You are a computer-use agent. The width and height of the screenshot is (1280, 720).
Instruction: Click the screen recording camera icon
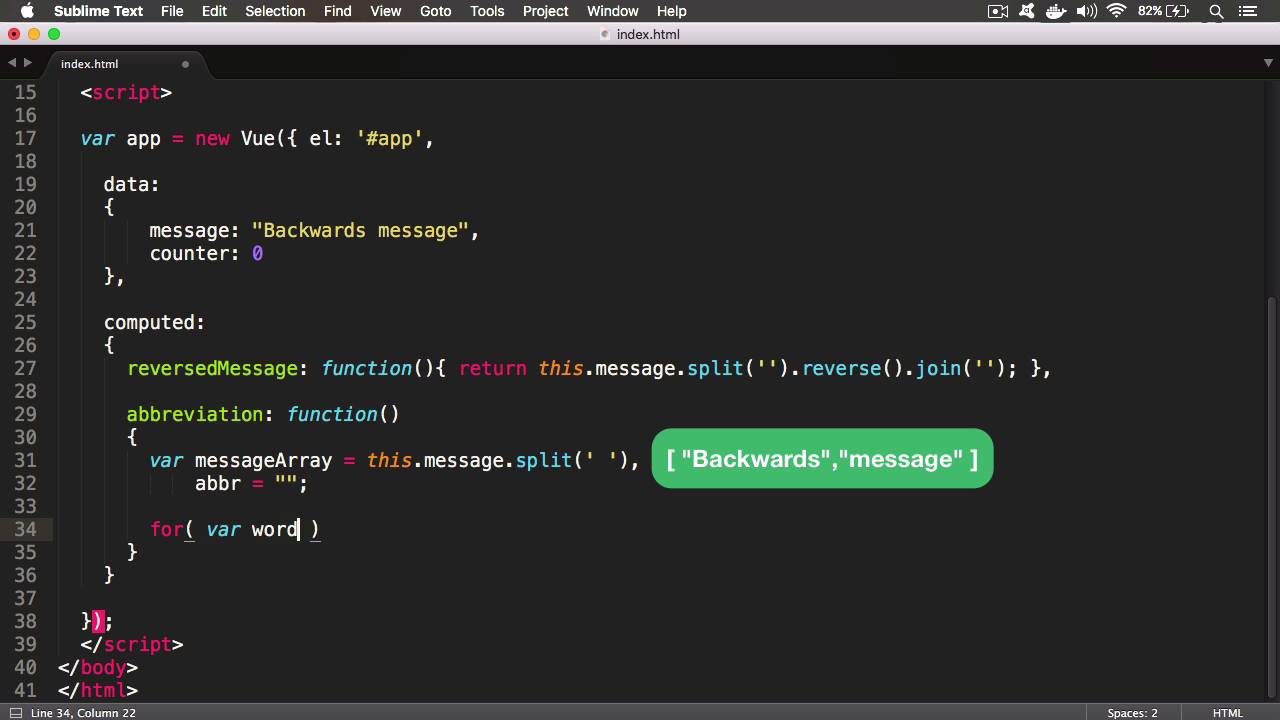pyautogui.click(x=997, y=11)
